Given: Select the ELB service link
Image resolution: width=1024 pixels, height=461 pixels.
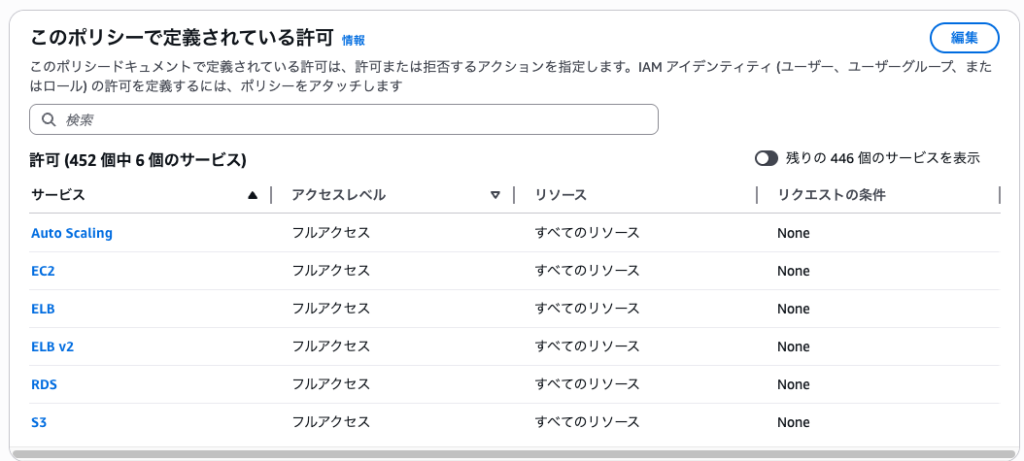Looking at the screenshot, I should coord(43,309).
